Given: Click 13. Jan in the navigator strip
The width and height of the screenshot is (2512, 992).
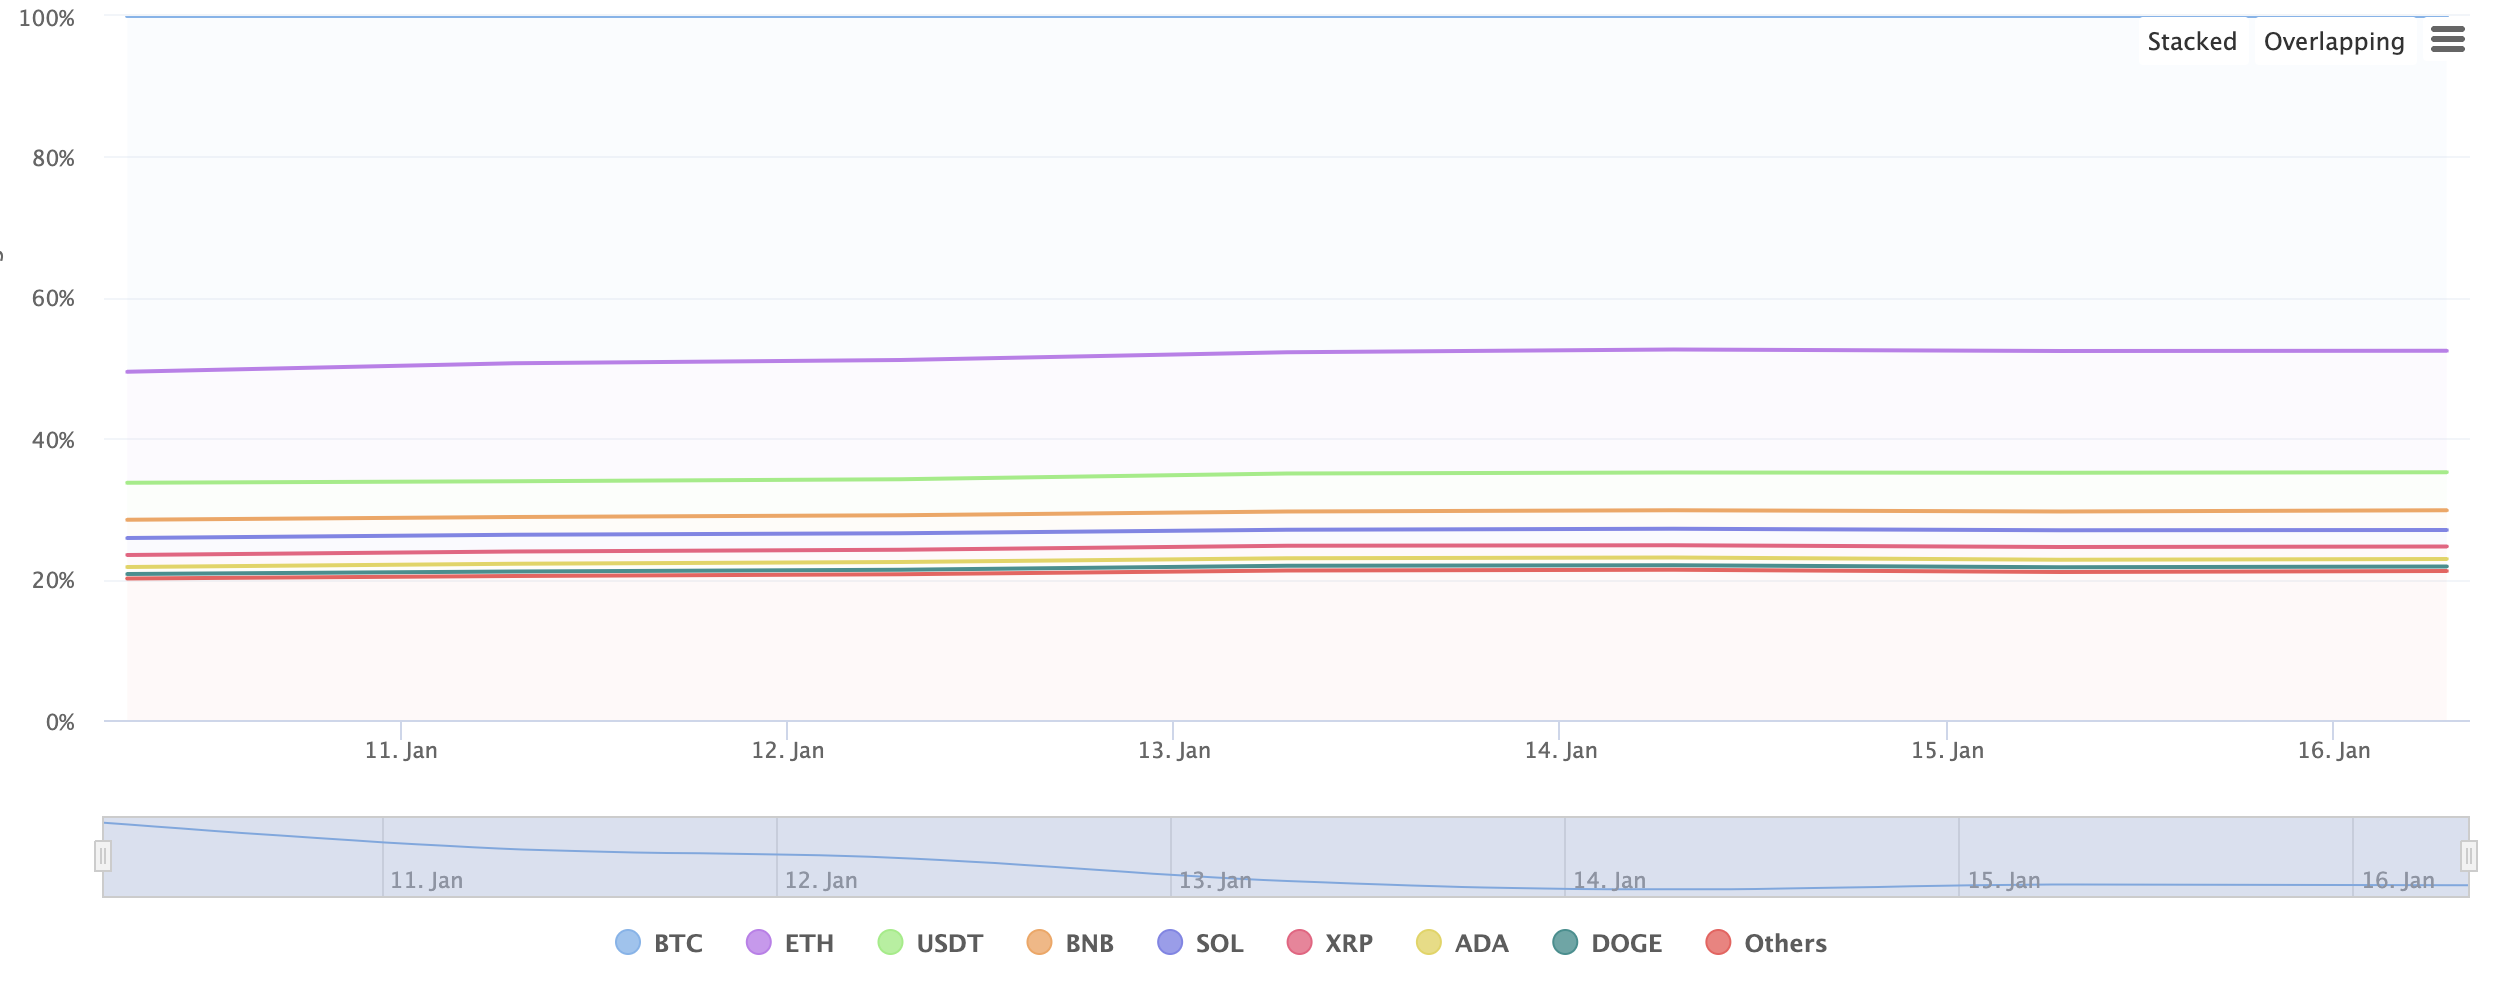Looking at the screenshot, I should tap(1215, 880).
